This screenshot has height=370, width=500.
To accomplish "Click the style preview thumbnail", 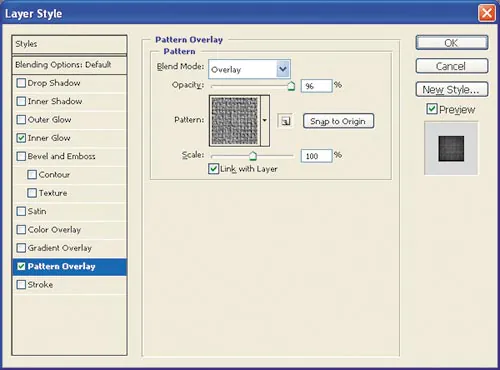I will [451, 148].
